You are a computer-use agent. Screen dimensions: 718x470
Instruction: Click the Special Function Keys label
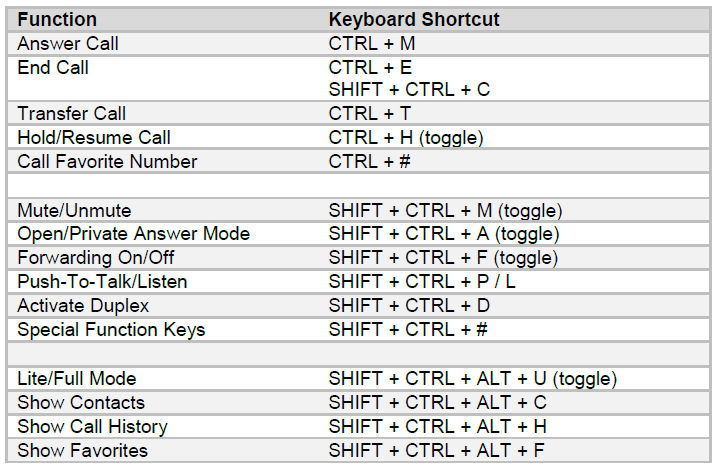pyautogui.click(x=111, y=330)
